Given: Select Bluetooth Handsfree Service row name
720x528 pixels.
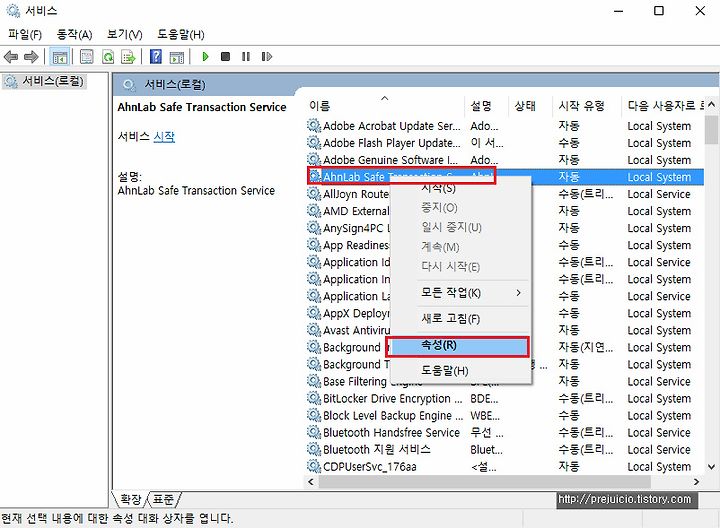Looking at the screenshot, I should click(391, 433).
